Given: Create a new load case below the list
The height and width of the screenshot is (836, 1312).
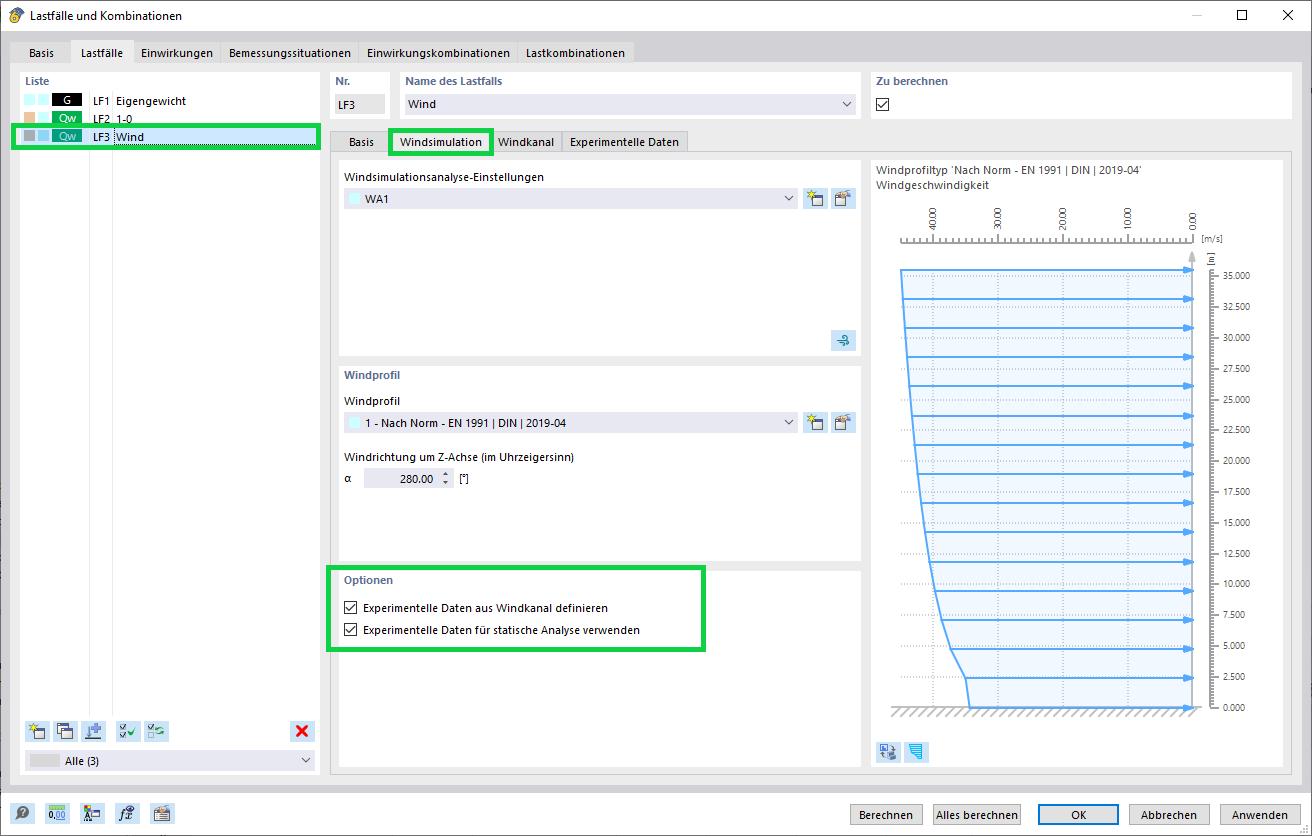Looking at the screenshot, I should 37,731.
